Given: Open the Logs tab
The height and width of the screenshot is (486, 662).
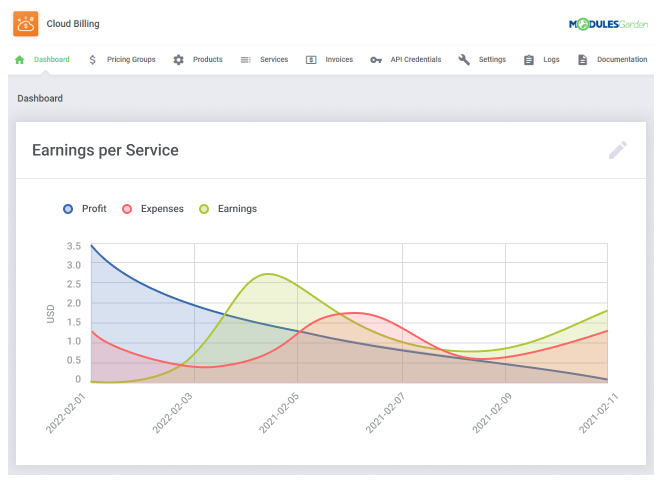Looking at the screenshot, I should [551, 60].
